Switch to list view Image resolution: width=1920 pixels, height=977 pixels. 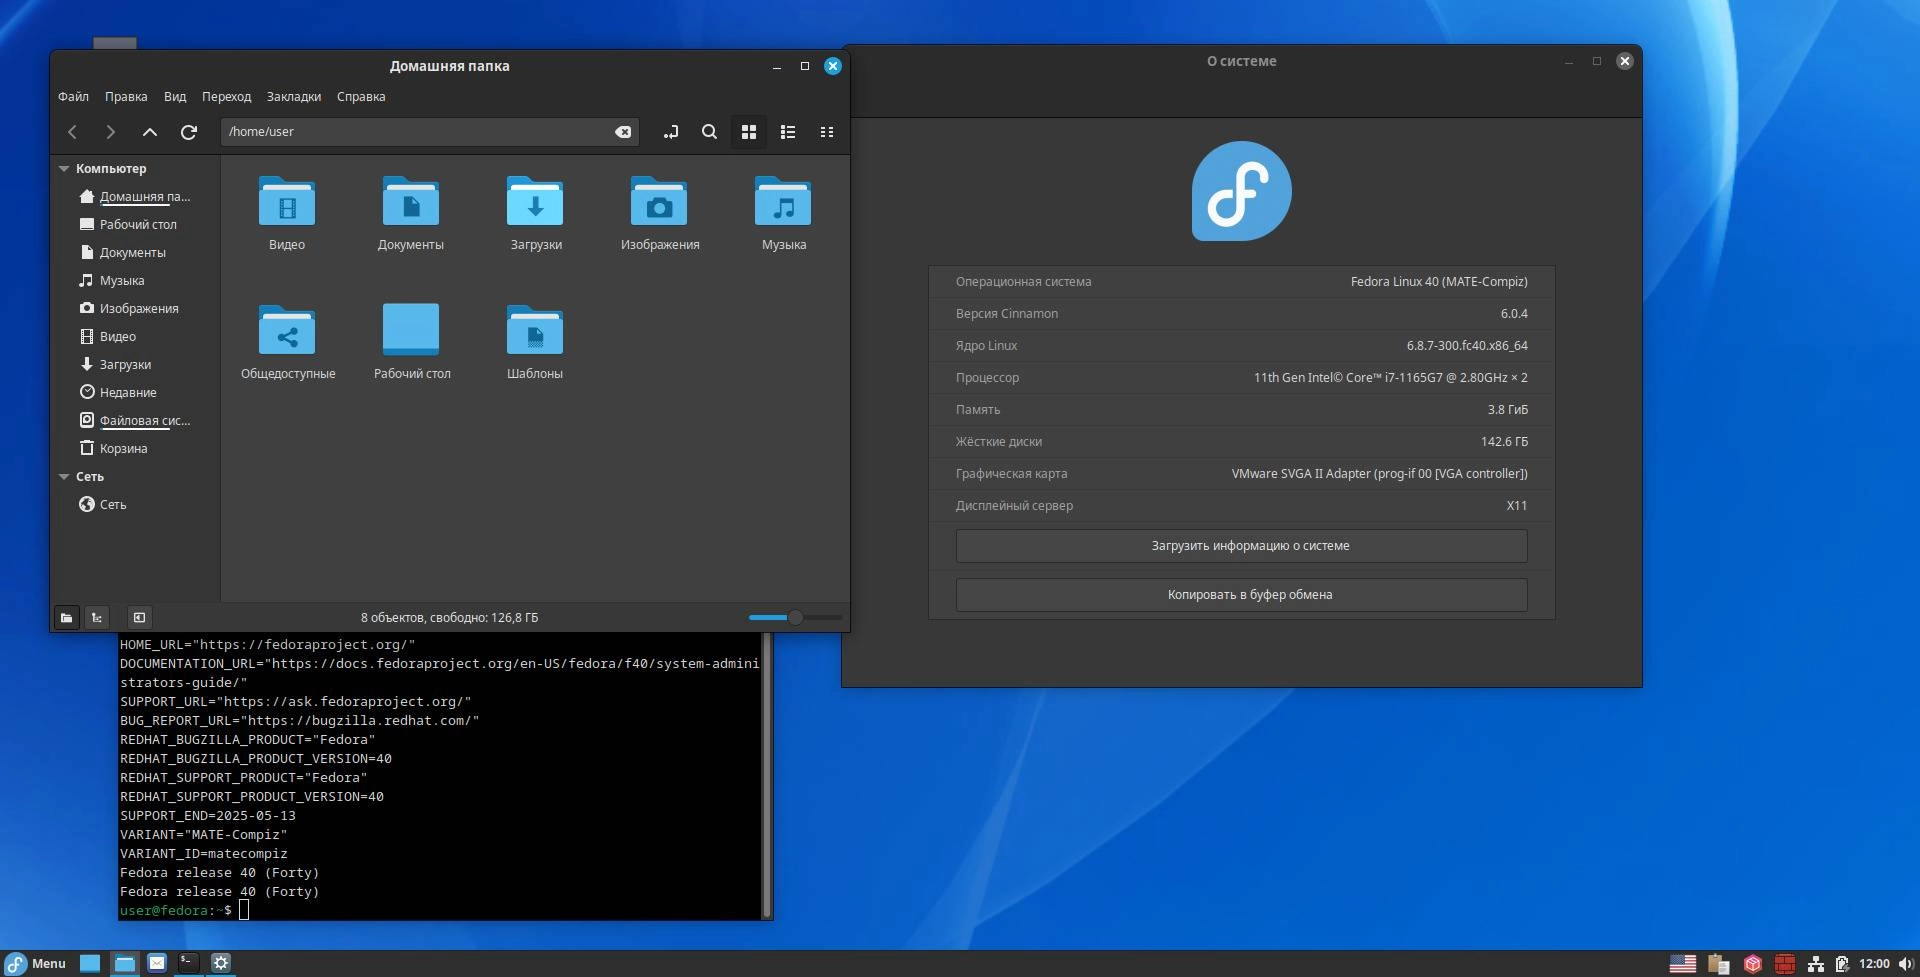pyautogui.click(x=788, y=132)
